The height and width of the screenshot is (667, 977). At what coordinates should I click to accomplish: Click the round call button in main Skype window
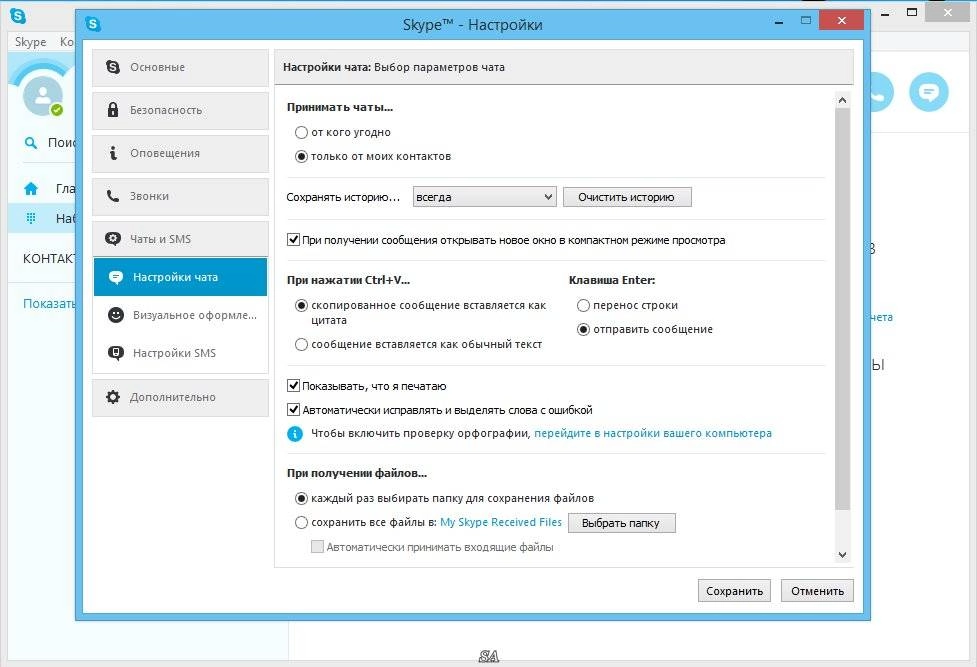pos(882,92)
